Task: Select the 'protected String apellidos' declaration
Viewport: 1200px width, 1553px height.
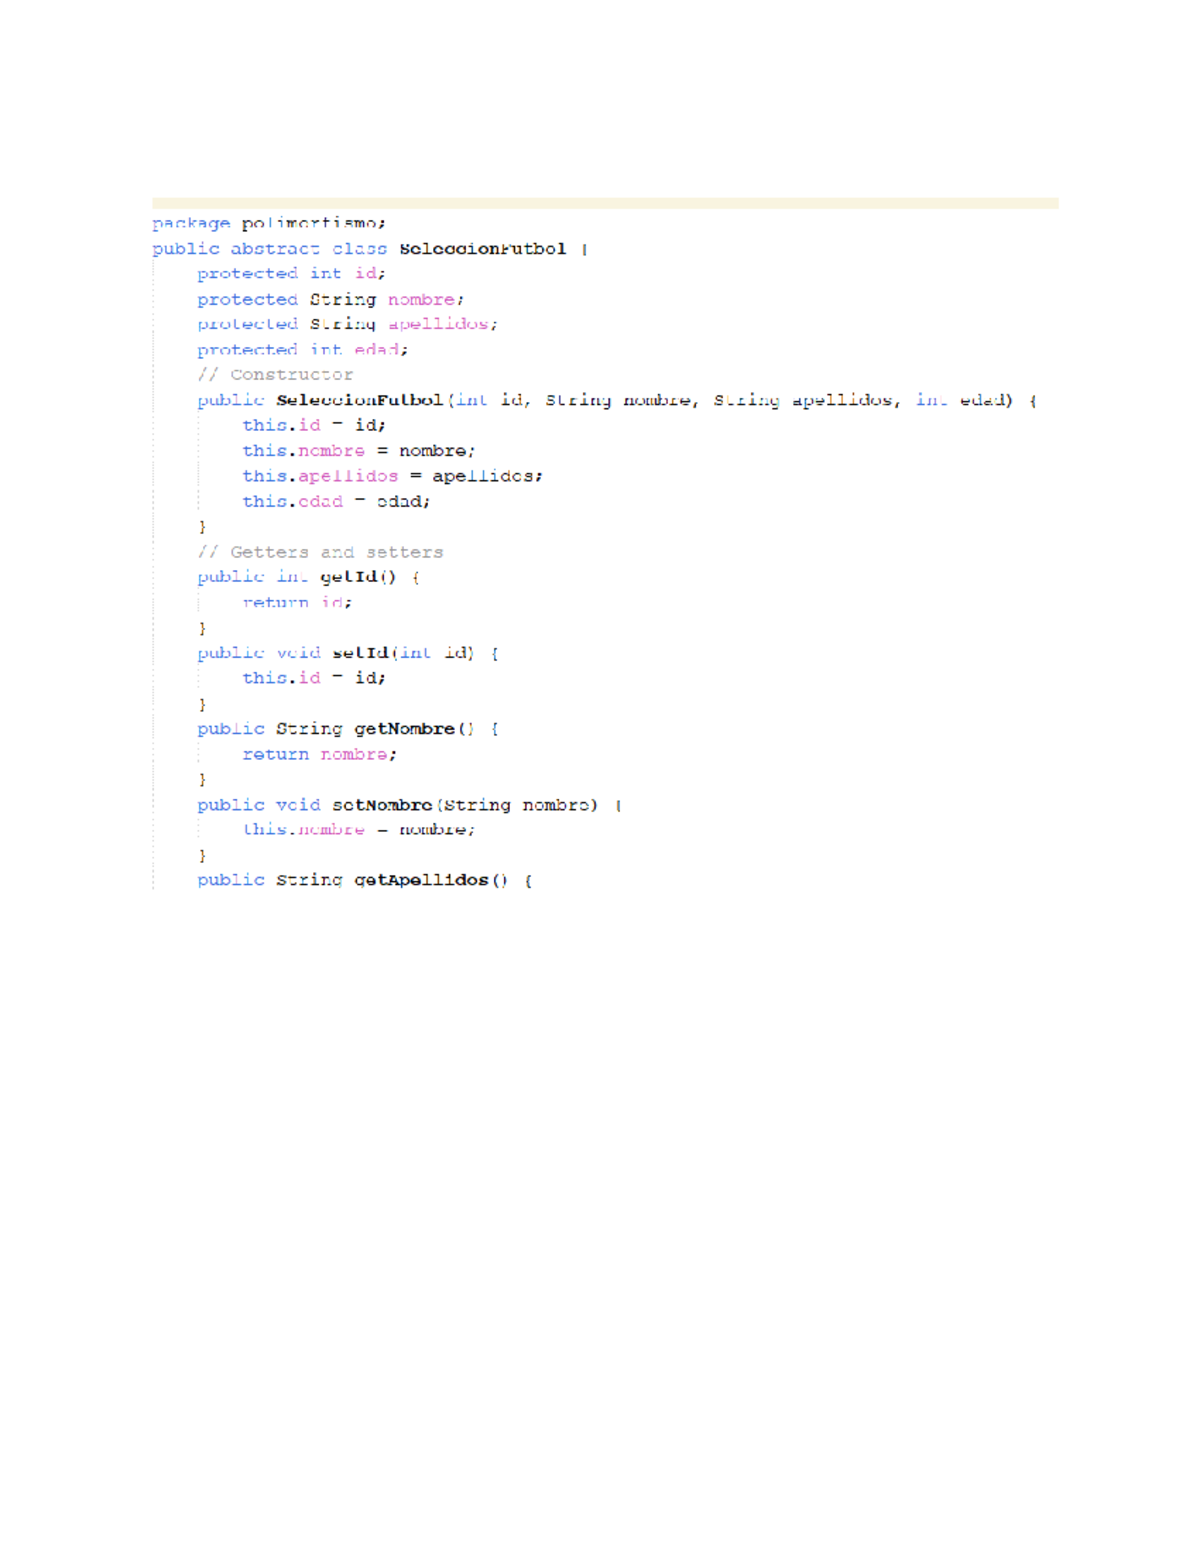Action: [346, 325]
